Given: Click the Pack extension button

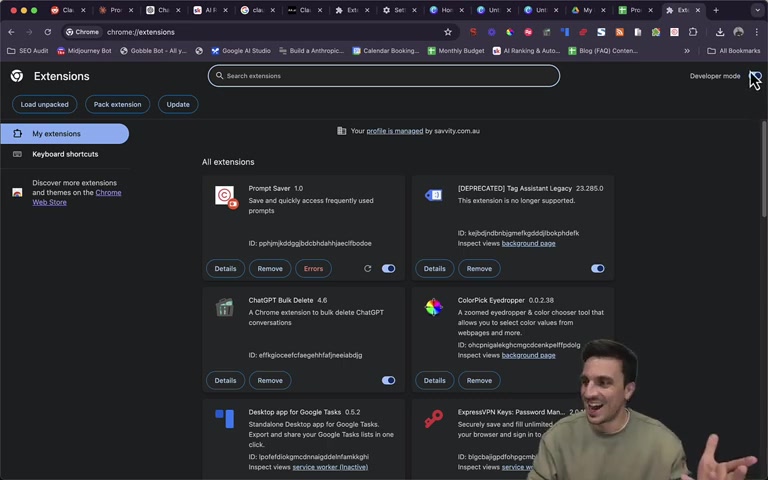Looking at the screenshot, I should 118,104.
